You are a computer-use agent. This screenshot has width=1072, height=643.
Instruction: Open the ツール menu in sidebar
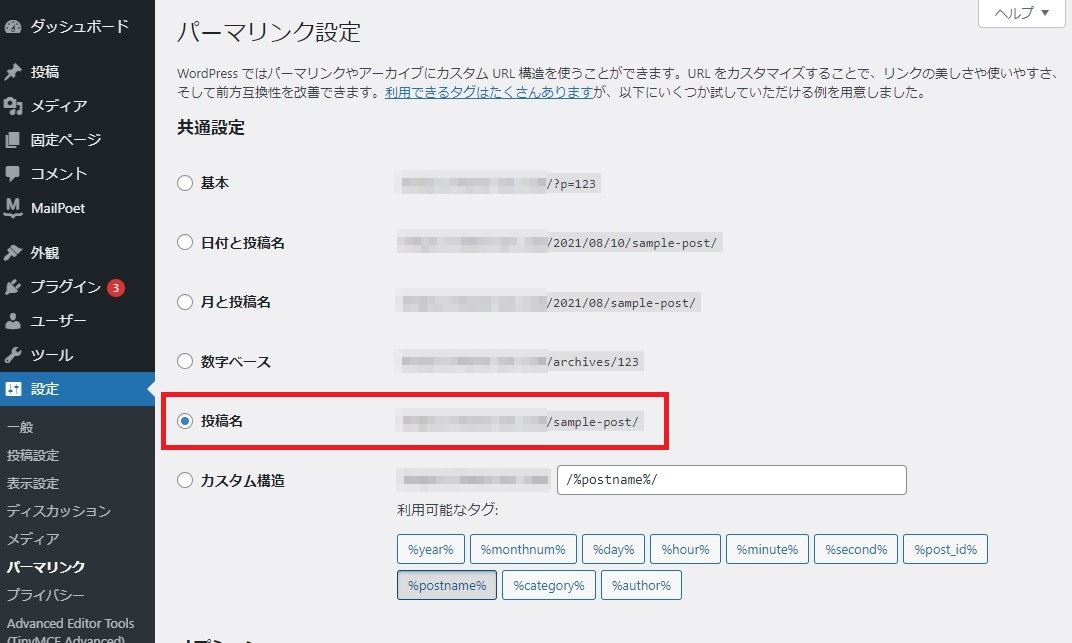pyautogui.click(x=51, y=355)
